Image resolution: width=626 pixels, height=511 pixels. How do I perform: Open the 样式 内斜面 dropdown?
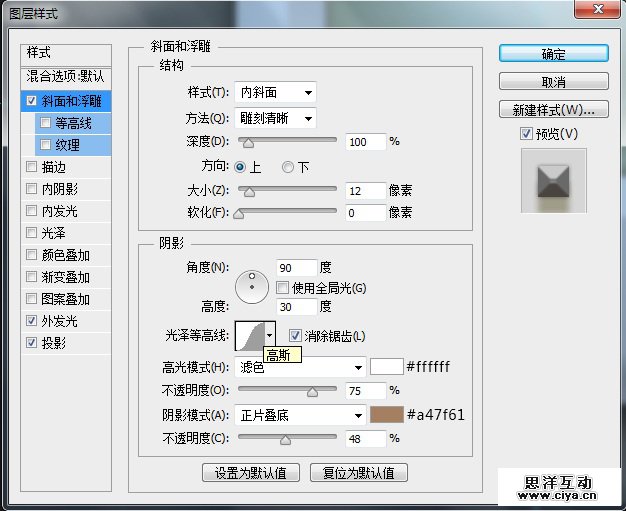(x=275, y=93)
